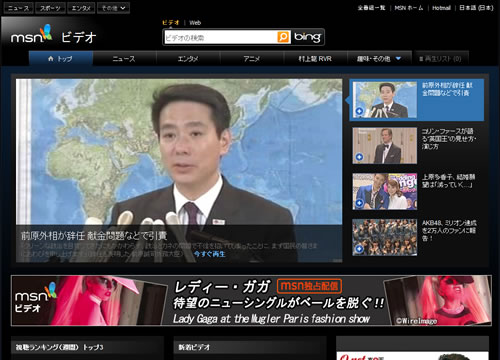The height and width of the screenshot is (360, 500).
Task: Click the Lady Gaga レディー・ガガ banner ad
Action: [x=251, y=300]
